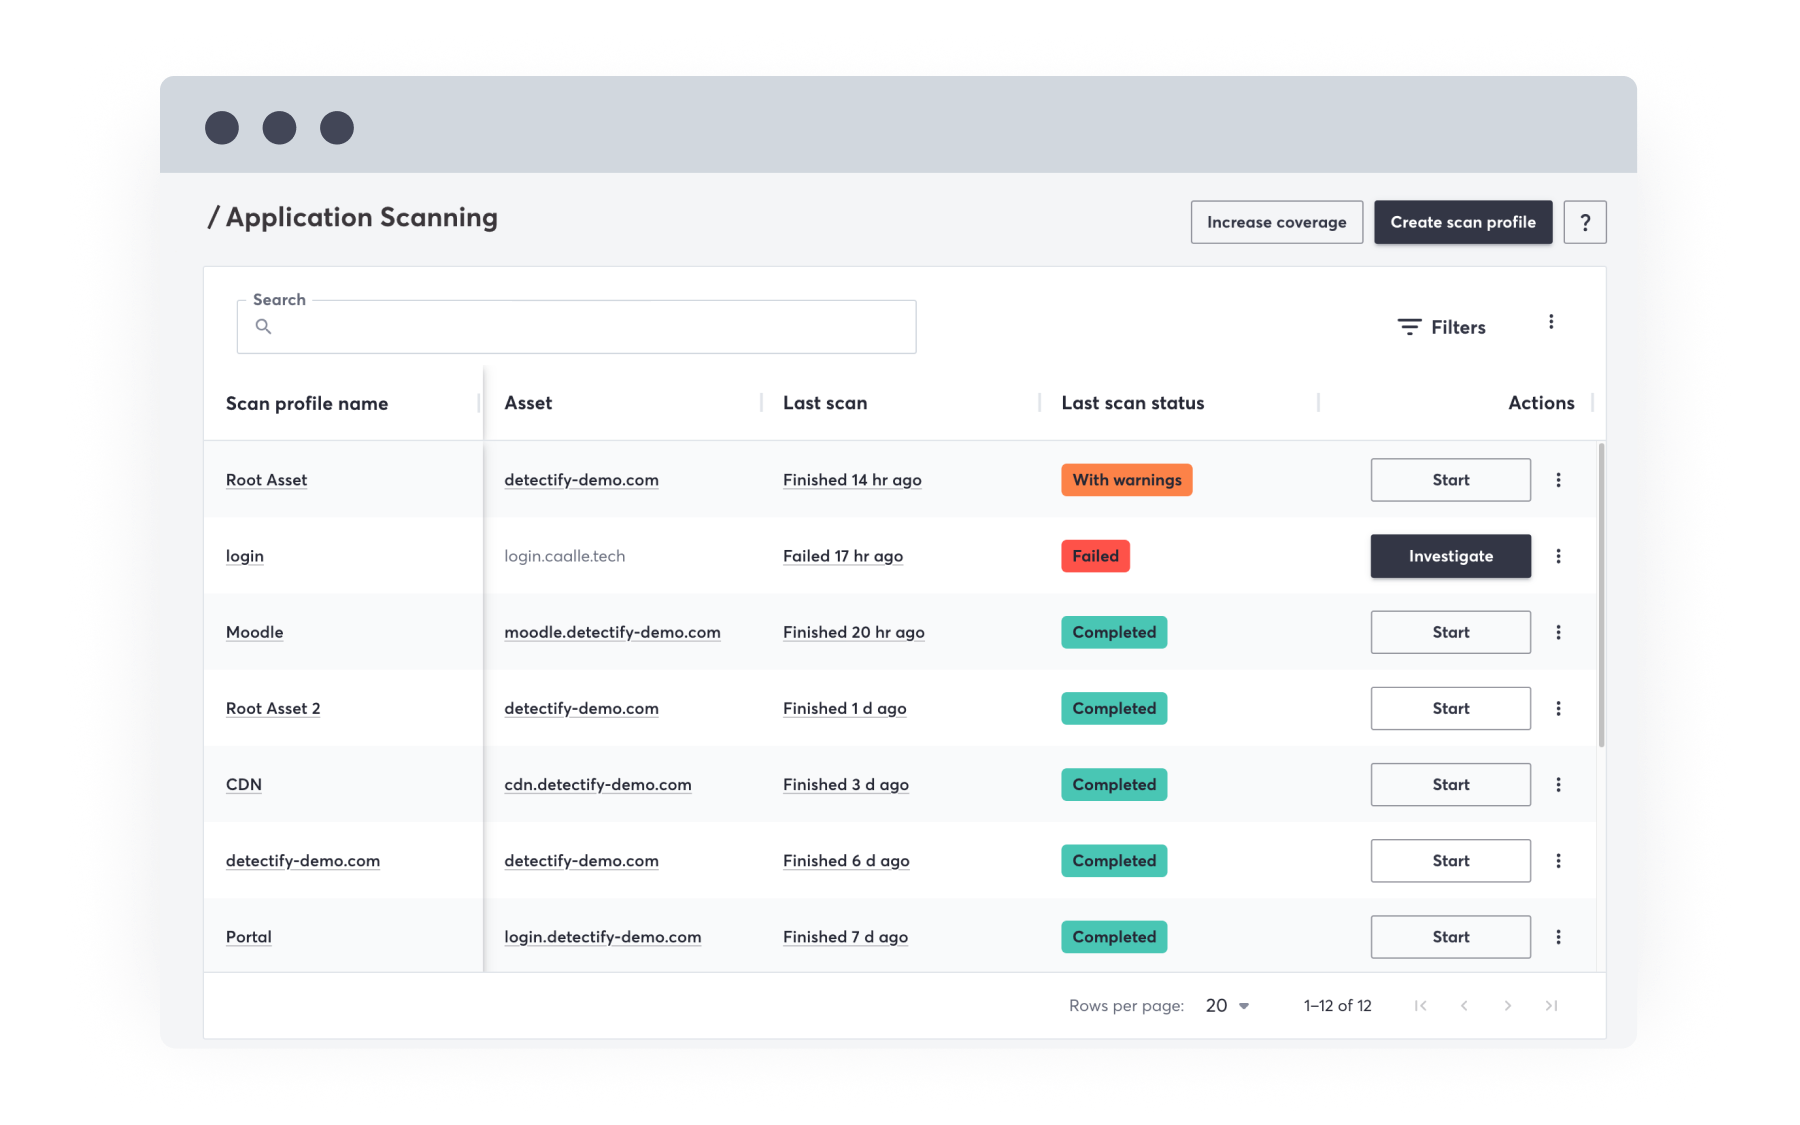Open the help question mark button
1800x1125 pixels.
(x=1584, y=222)
